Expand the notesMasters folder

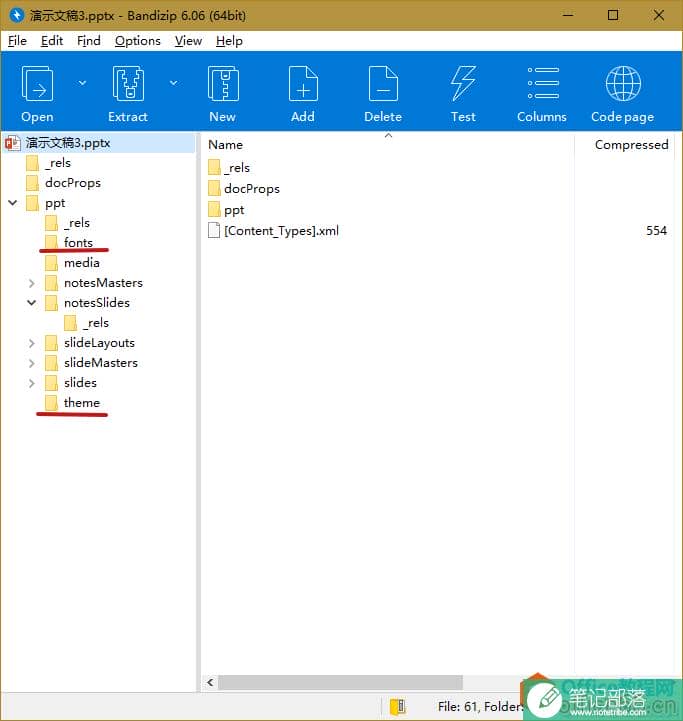tap(31, 283)
